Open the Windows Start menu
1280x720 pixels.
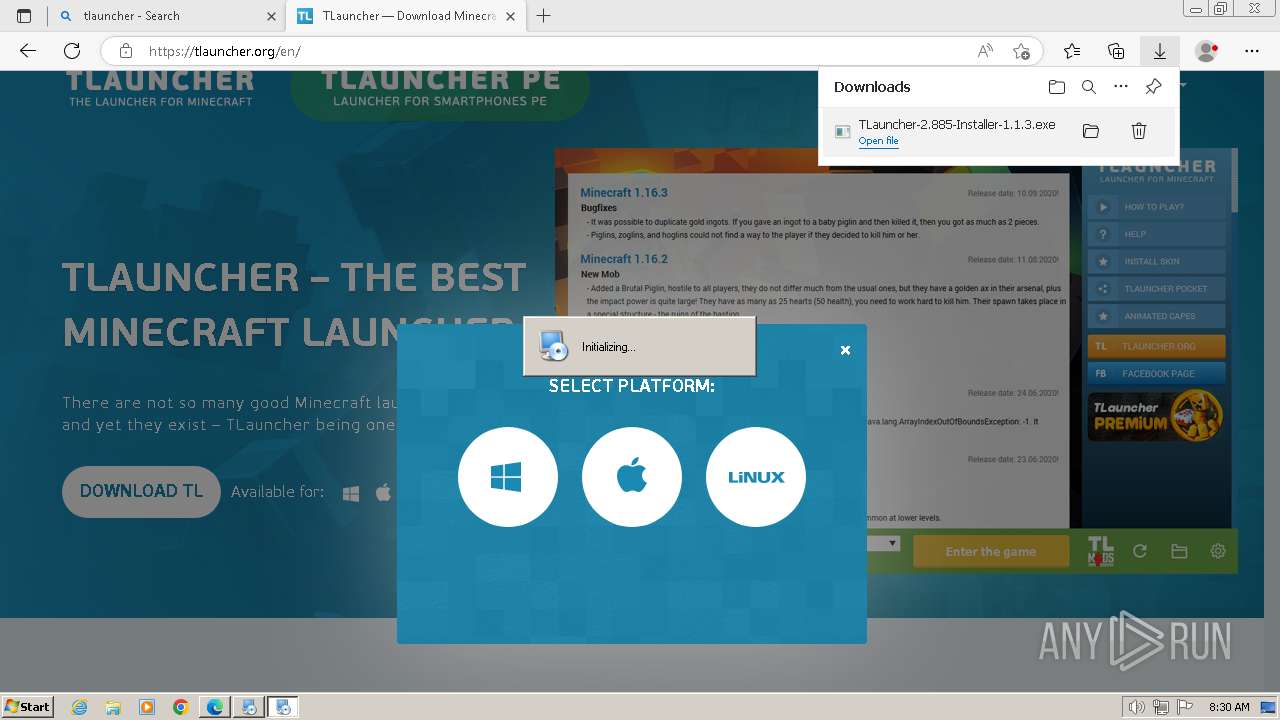pyautogui.click(x=28, y=706)
